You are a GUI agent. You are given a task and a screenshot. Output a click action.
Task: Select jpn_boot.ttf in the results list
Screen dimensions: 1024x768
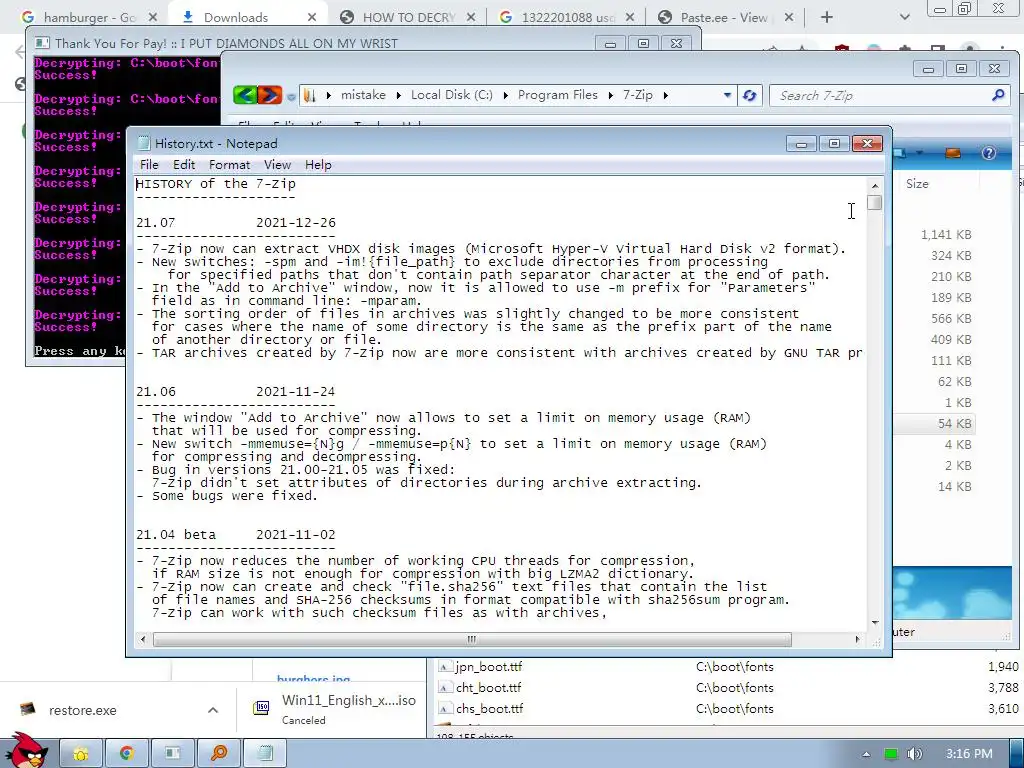coord(489,667)
